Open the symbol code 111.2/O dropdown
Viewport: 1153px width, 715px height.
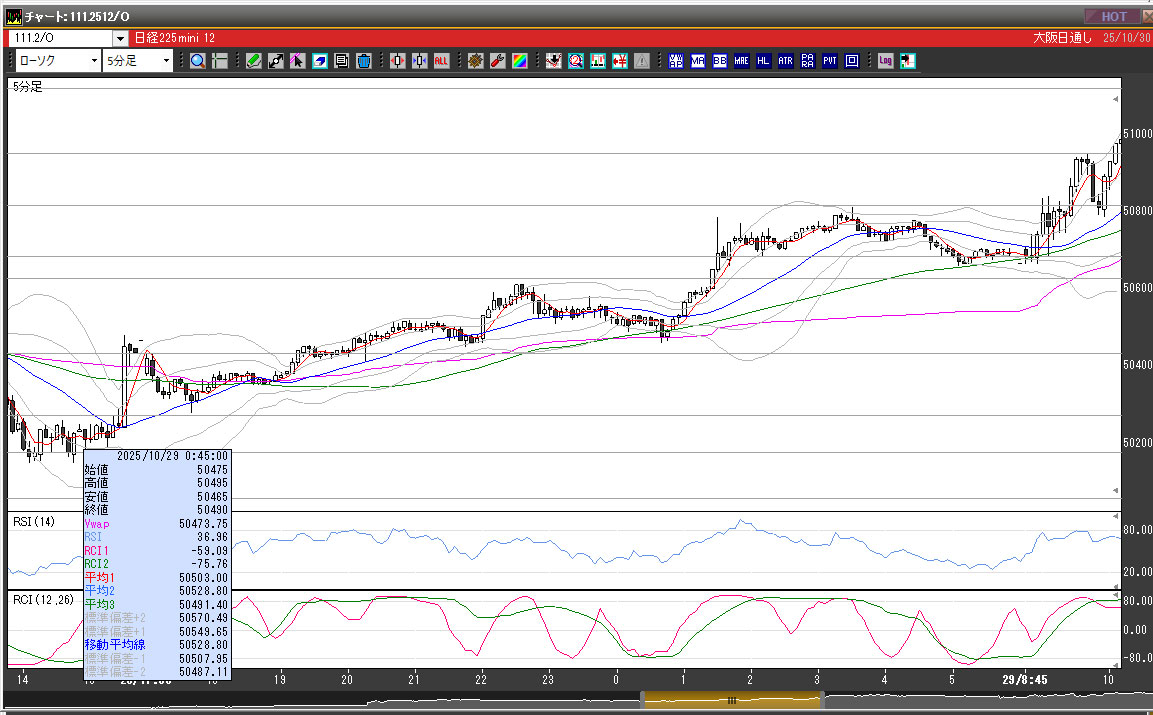(120, 38)
